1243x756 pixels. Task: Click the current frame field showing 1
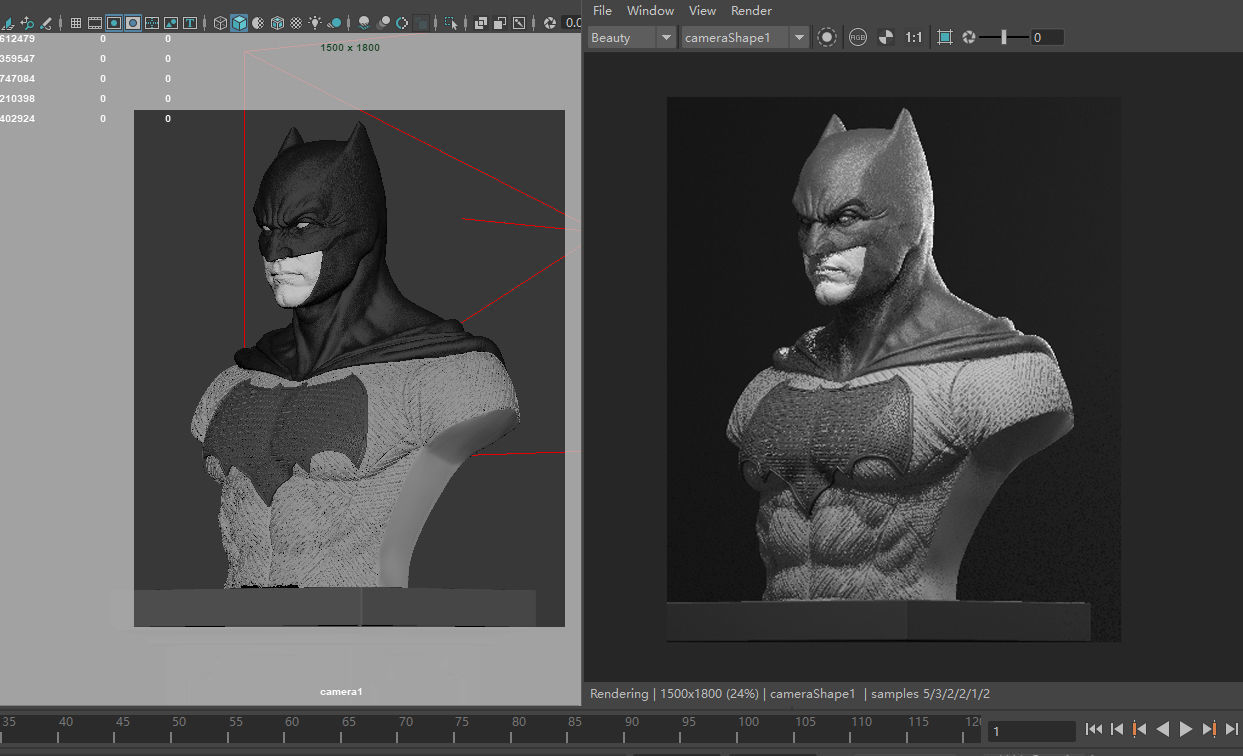point(1031,731)
